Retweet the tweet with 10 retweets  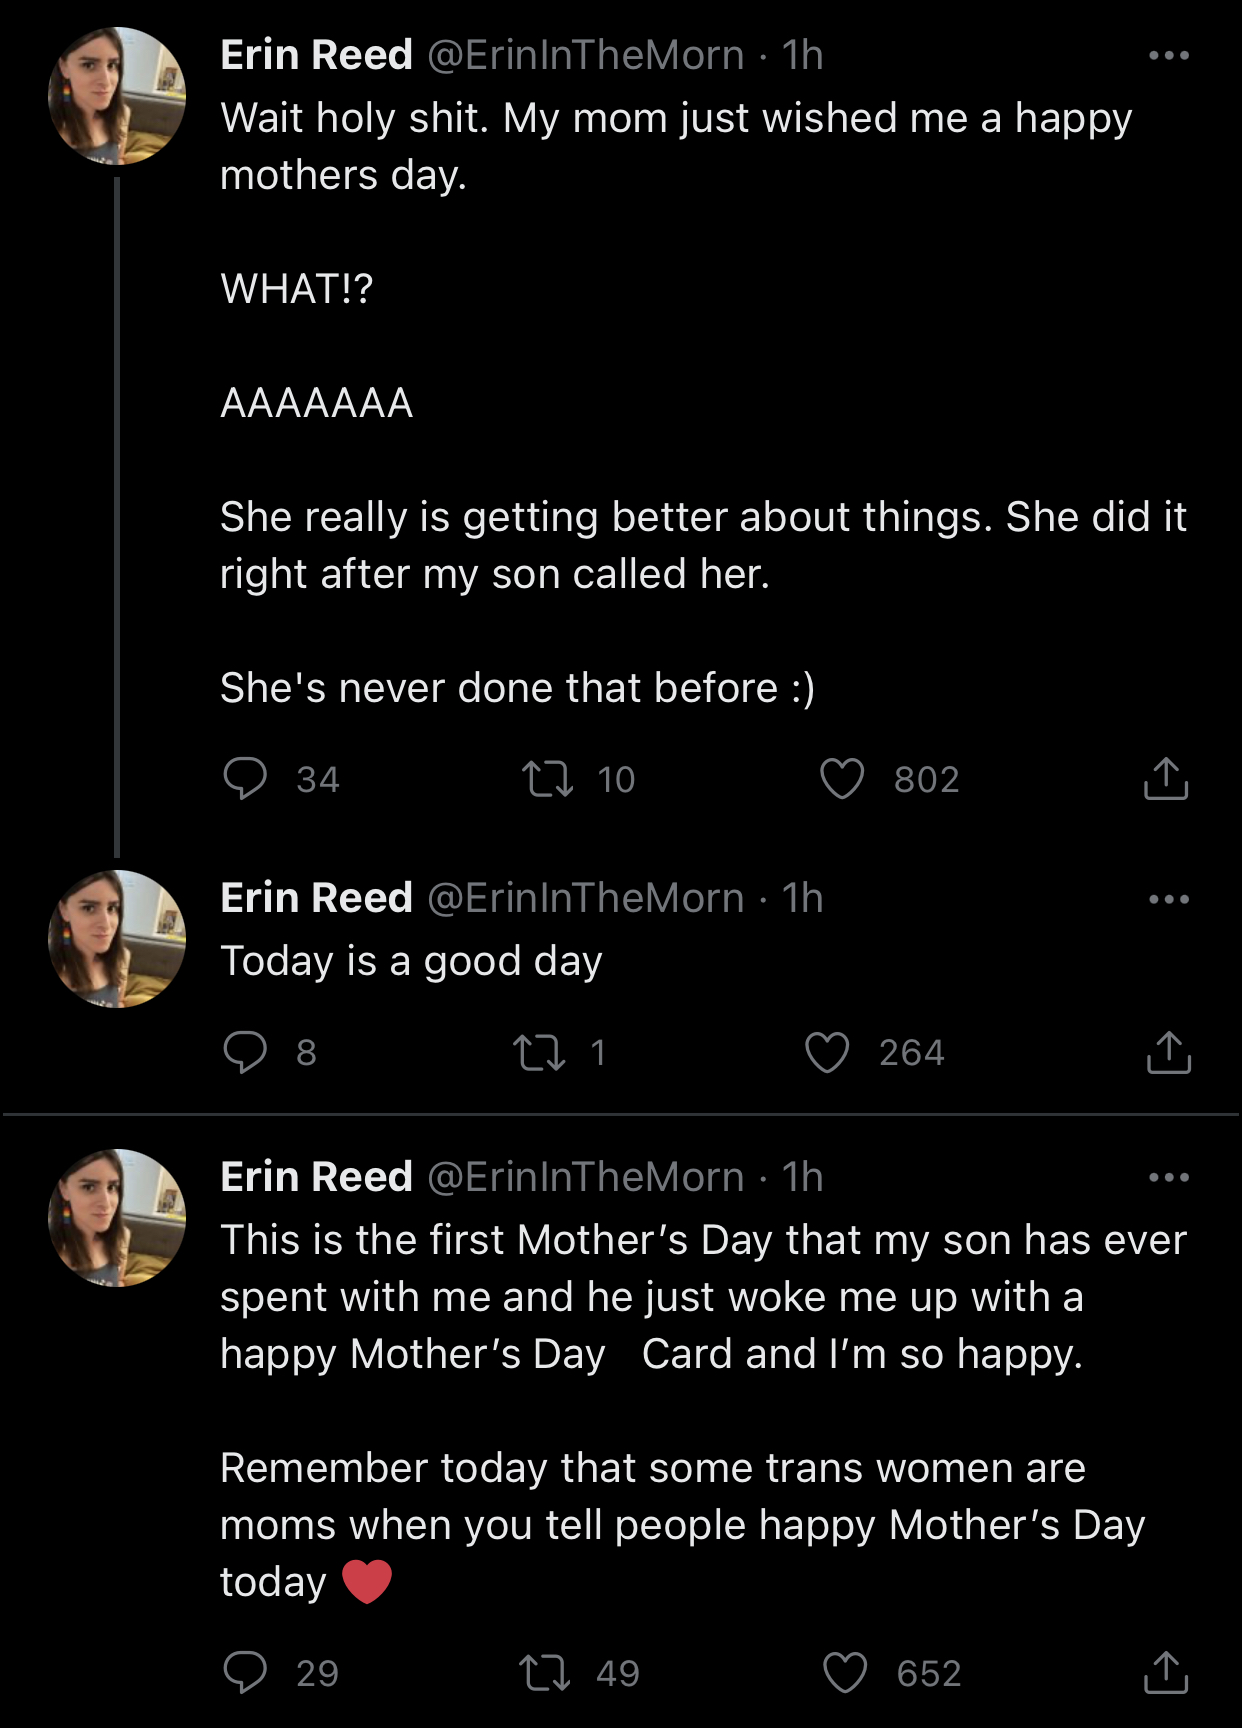point(547,779)
